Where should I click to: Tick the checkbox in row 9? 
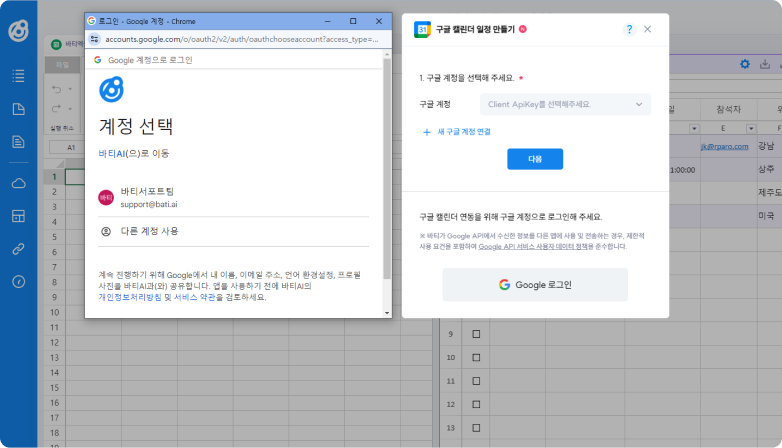[476, 334]
